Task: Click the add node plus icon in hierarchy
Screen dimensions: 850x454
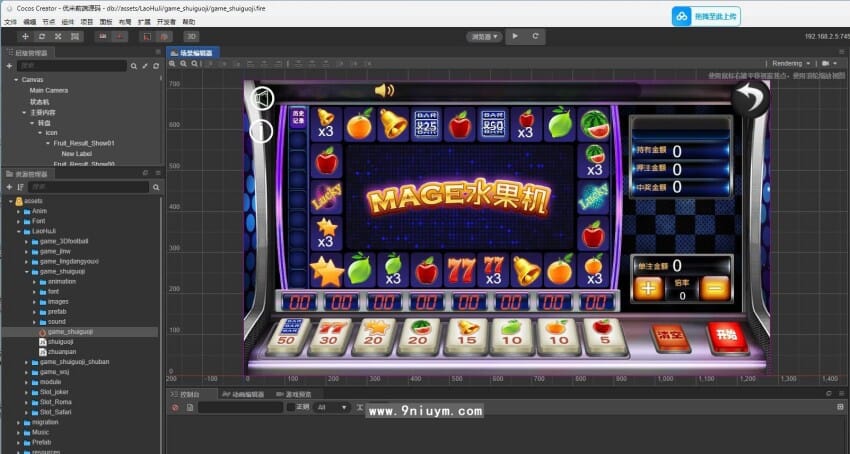Action: click(x=9, y=66)
